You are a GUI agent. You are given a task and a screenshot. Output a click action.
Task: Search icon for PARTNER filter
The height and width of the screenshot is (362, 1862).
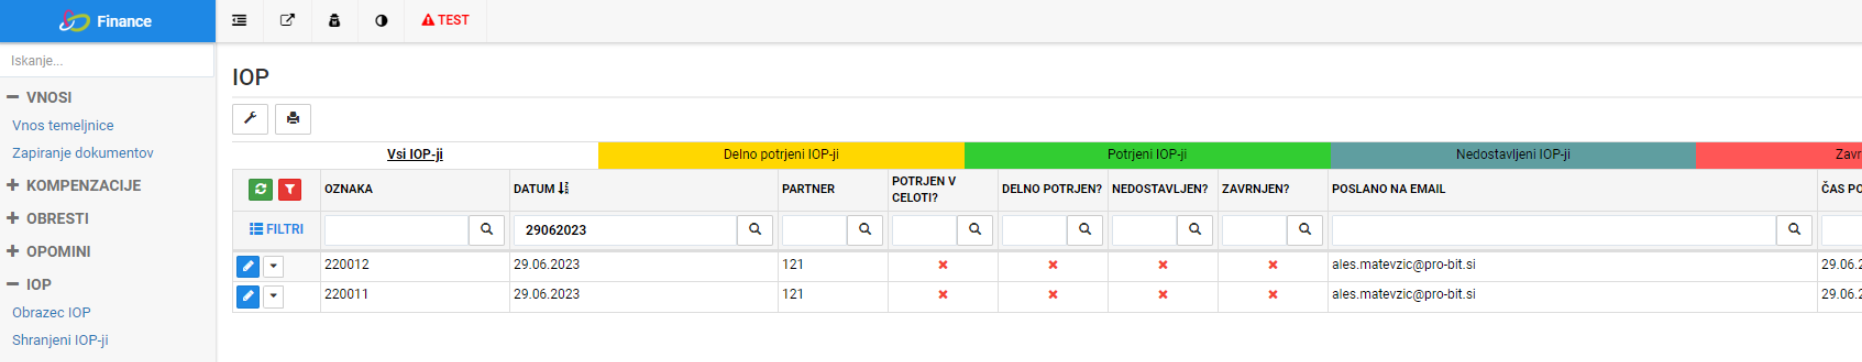point(865,230)
